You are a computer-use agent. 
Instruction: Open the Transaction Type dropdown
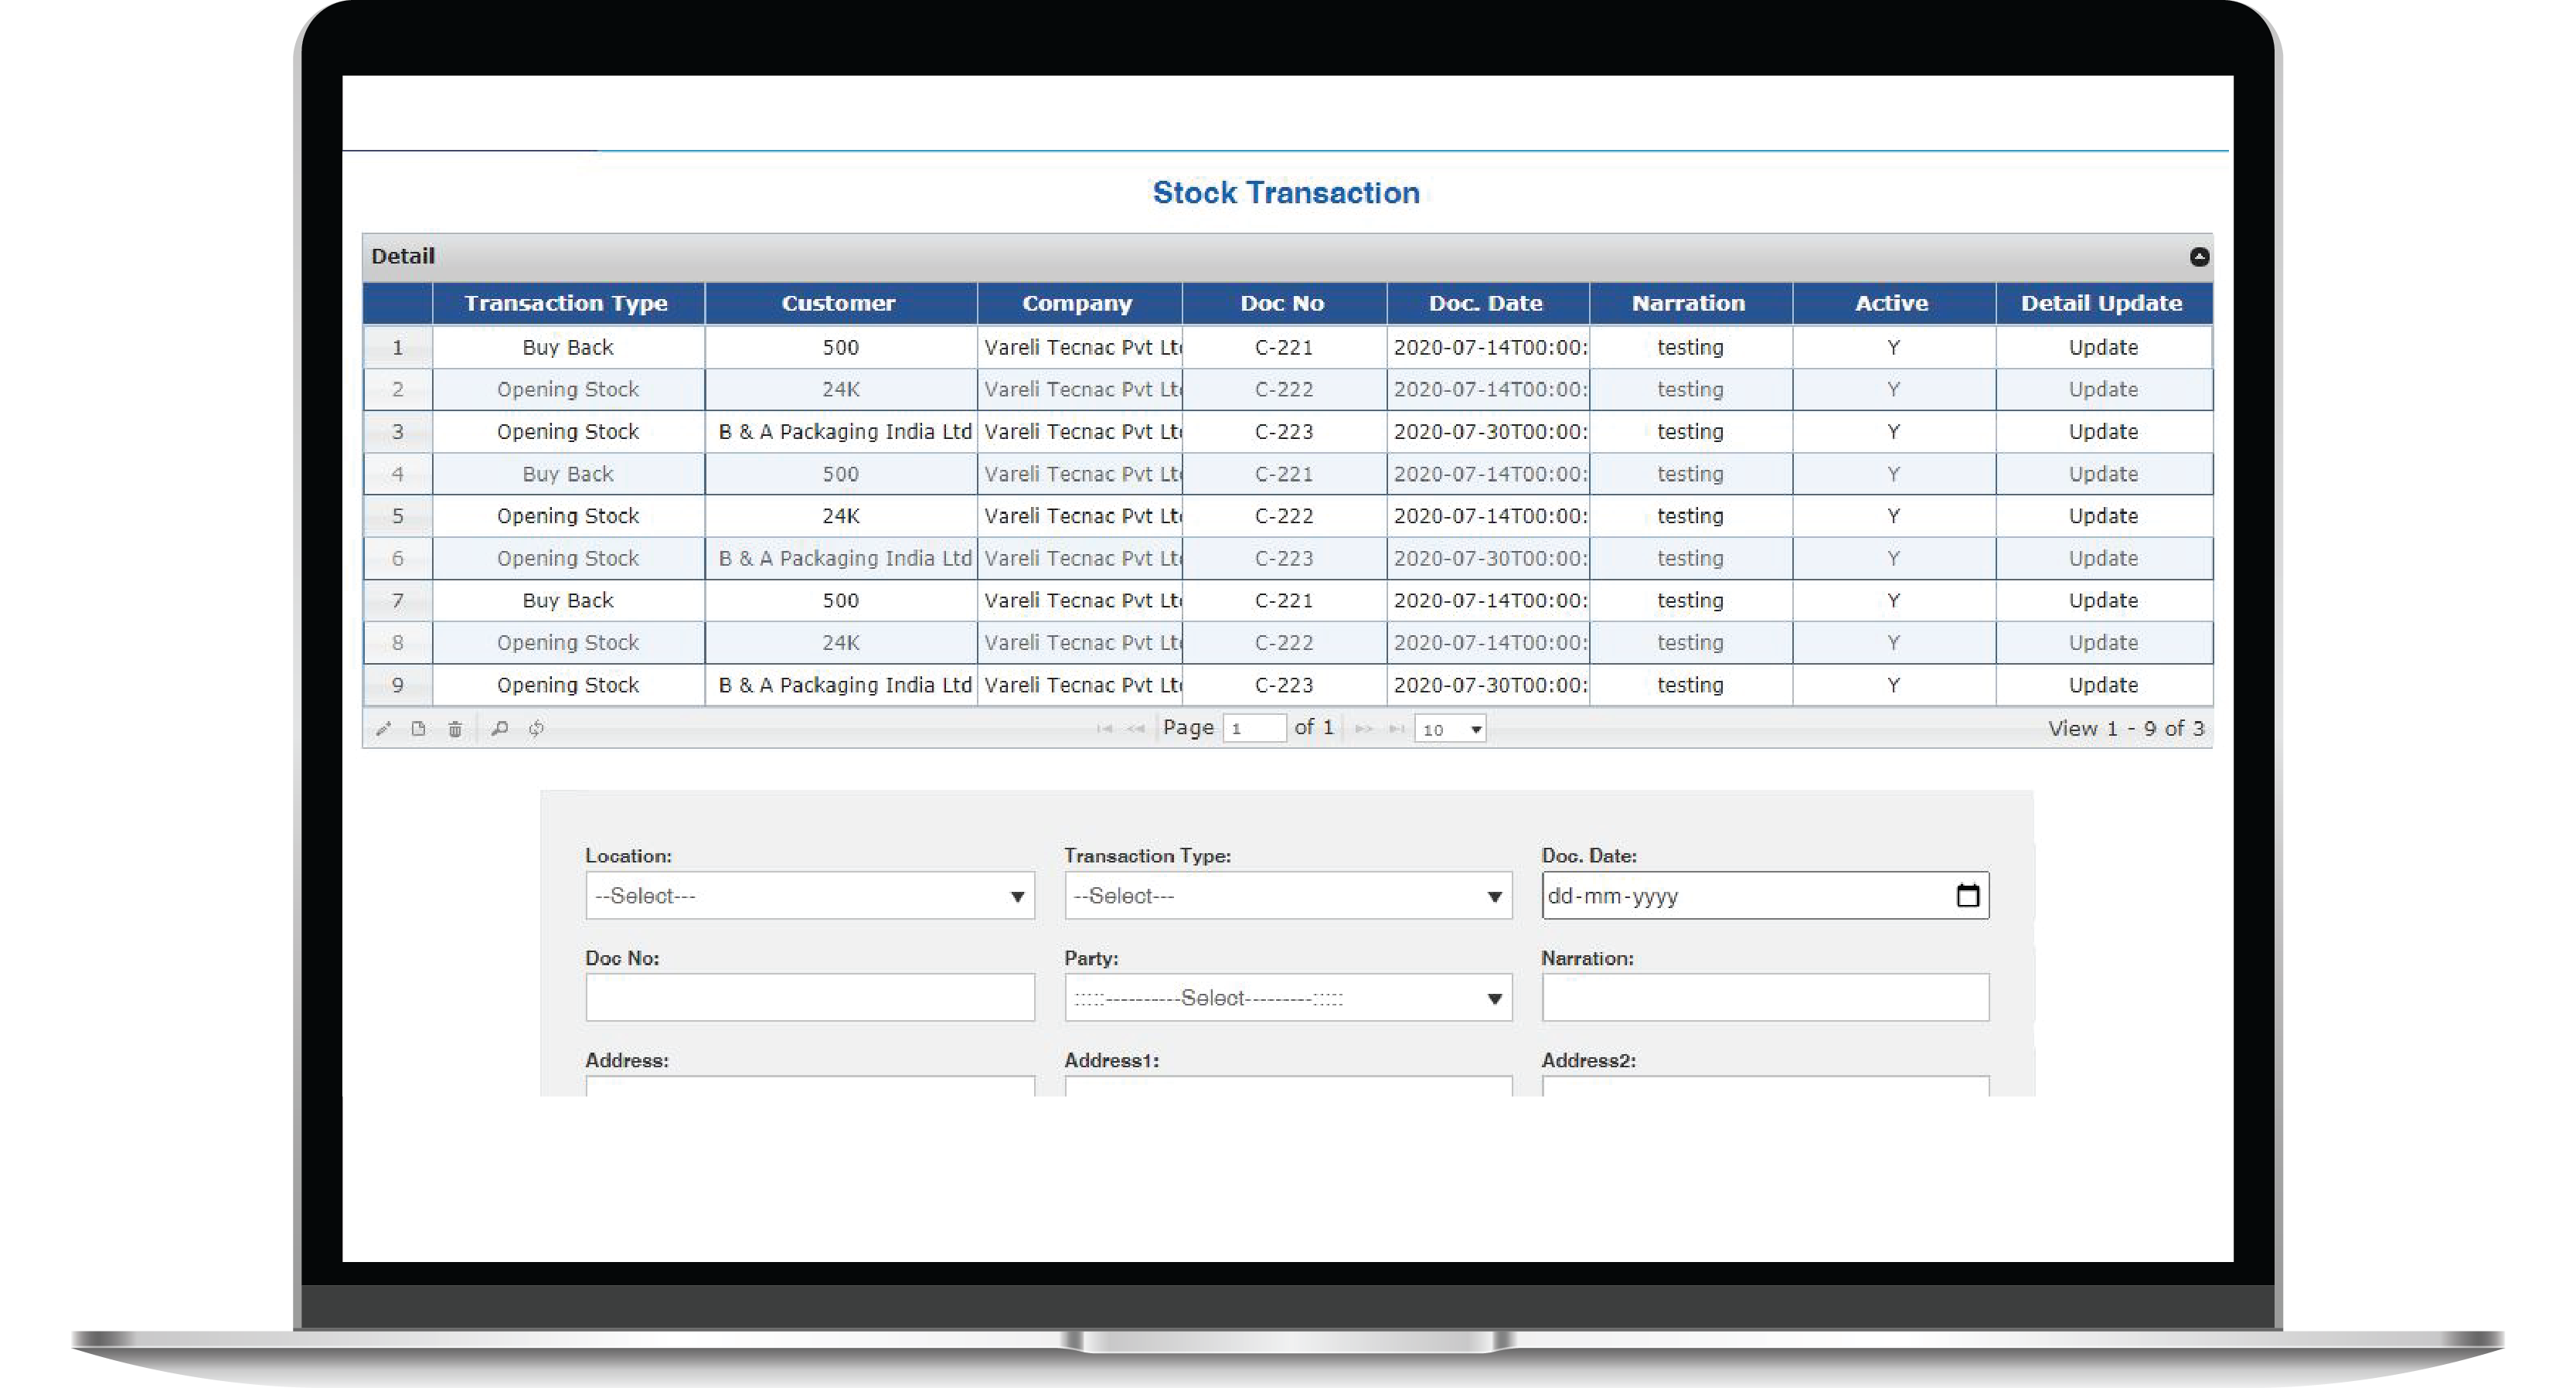(1288, 896)
